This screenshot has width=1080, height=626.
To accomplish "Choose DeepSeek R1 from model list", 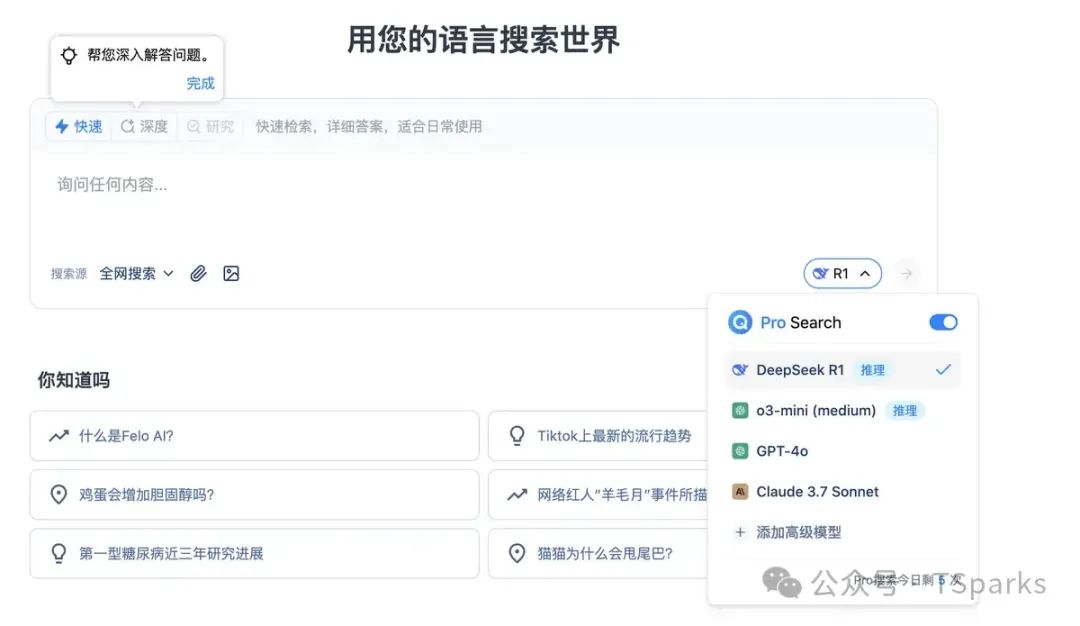I will click(842, 370).
